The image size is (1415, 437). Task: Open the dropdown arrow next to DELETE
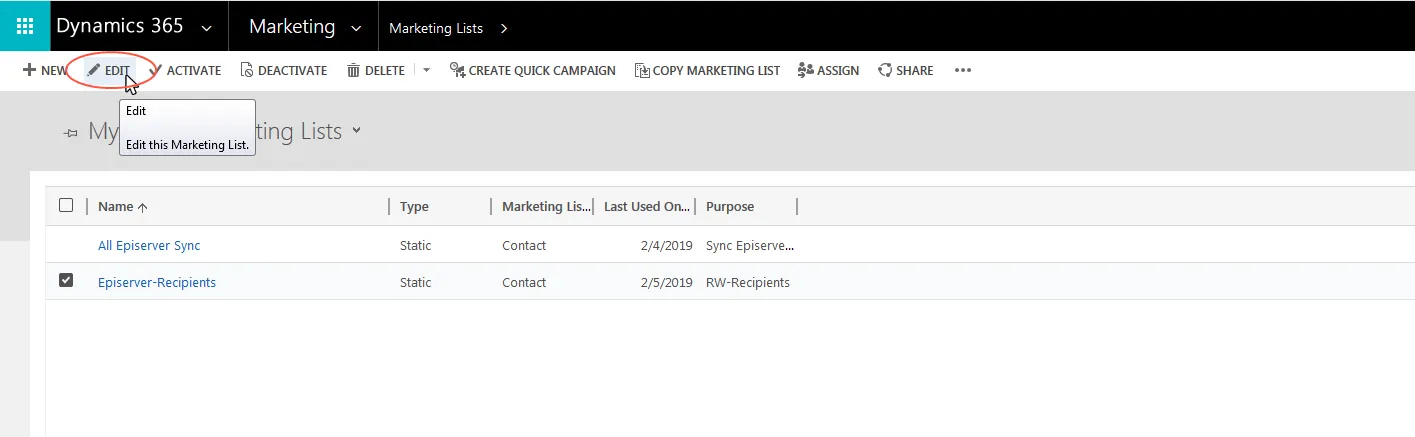point(426,70)
